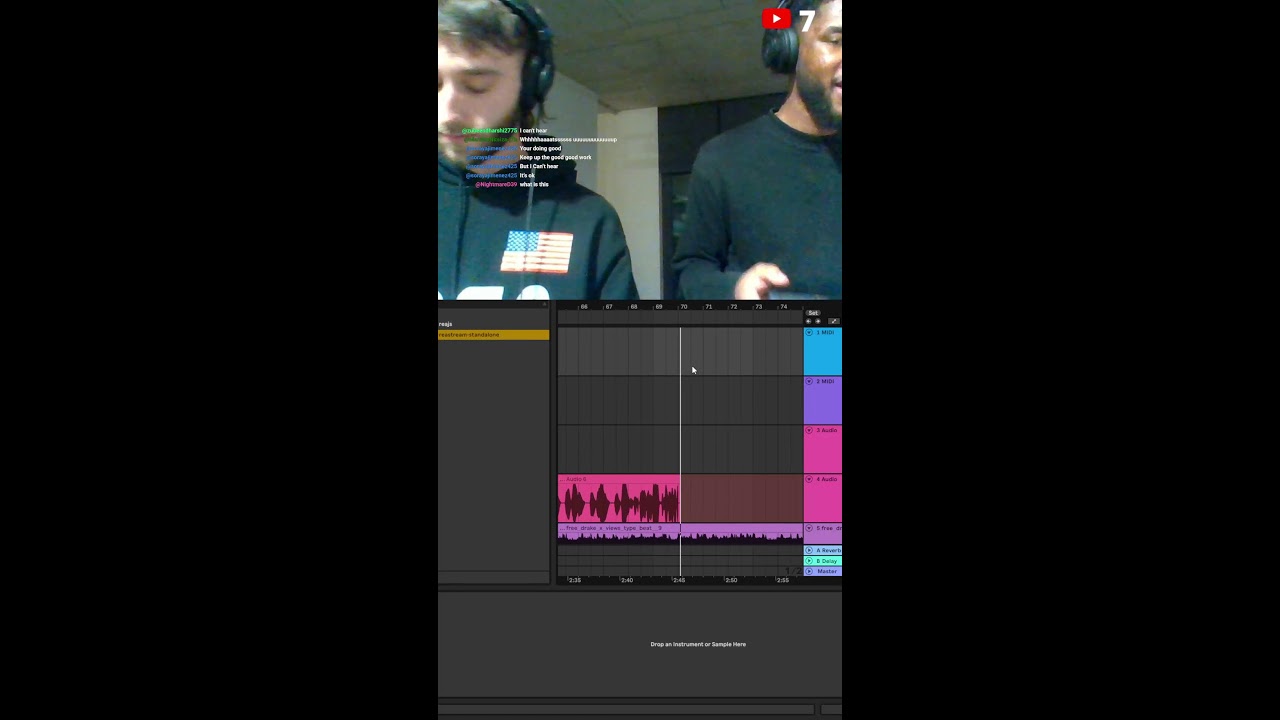Jump to next locator arrow
This screenshot has width=1280, height=720.
tap(818, 321)
